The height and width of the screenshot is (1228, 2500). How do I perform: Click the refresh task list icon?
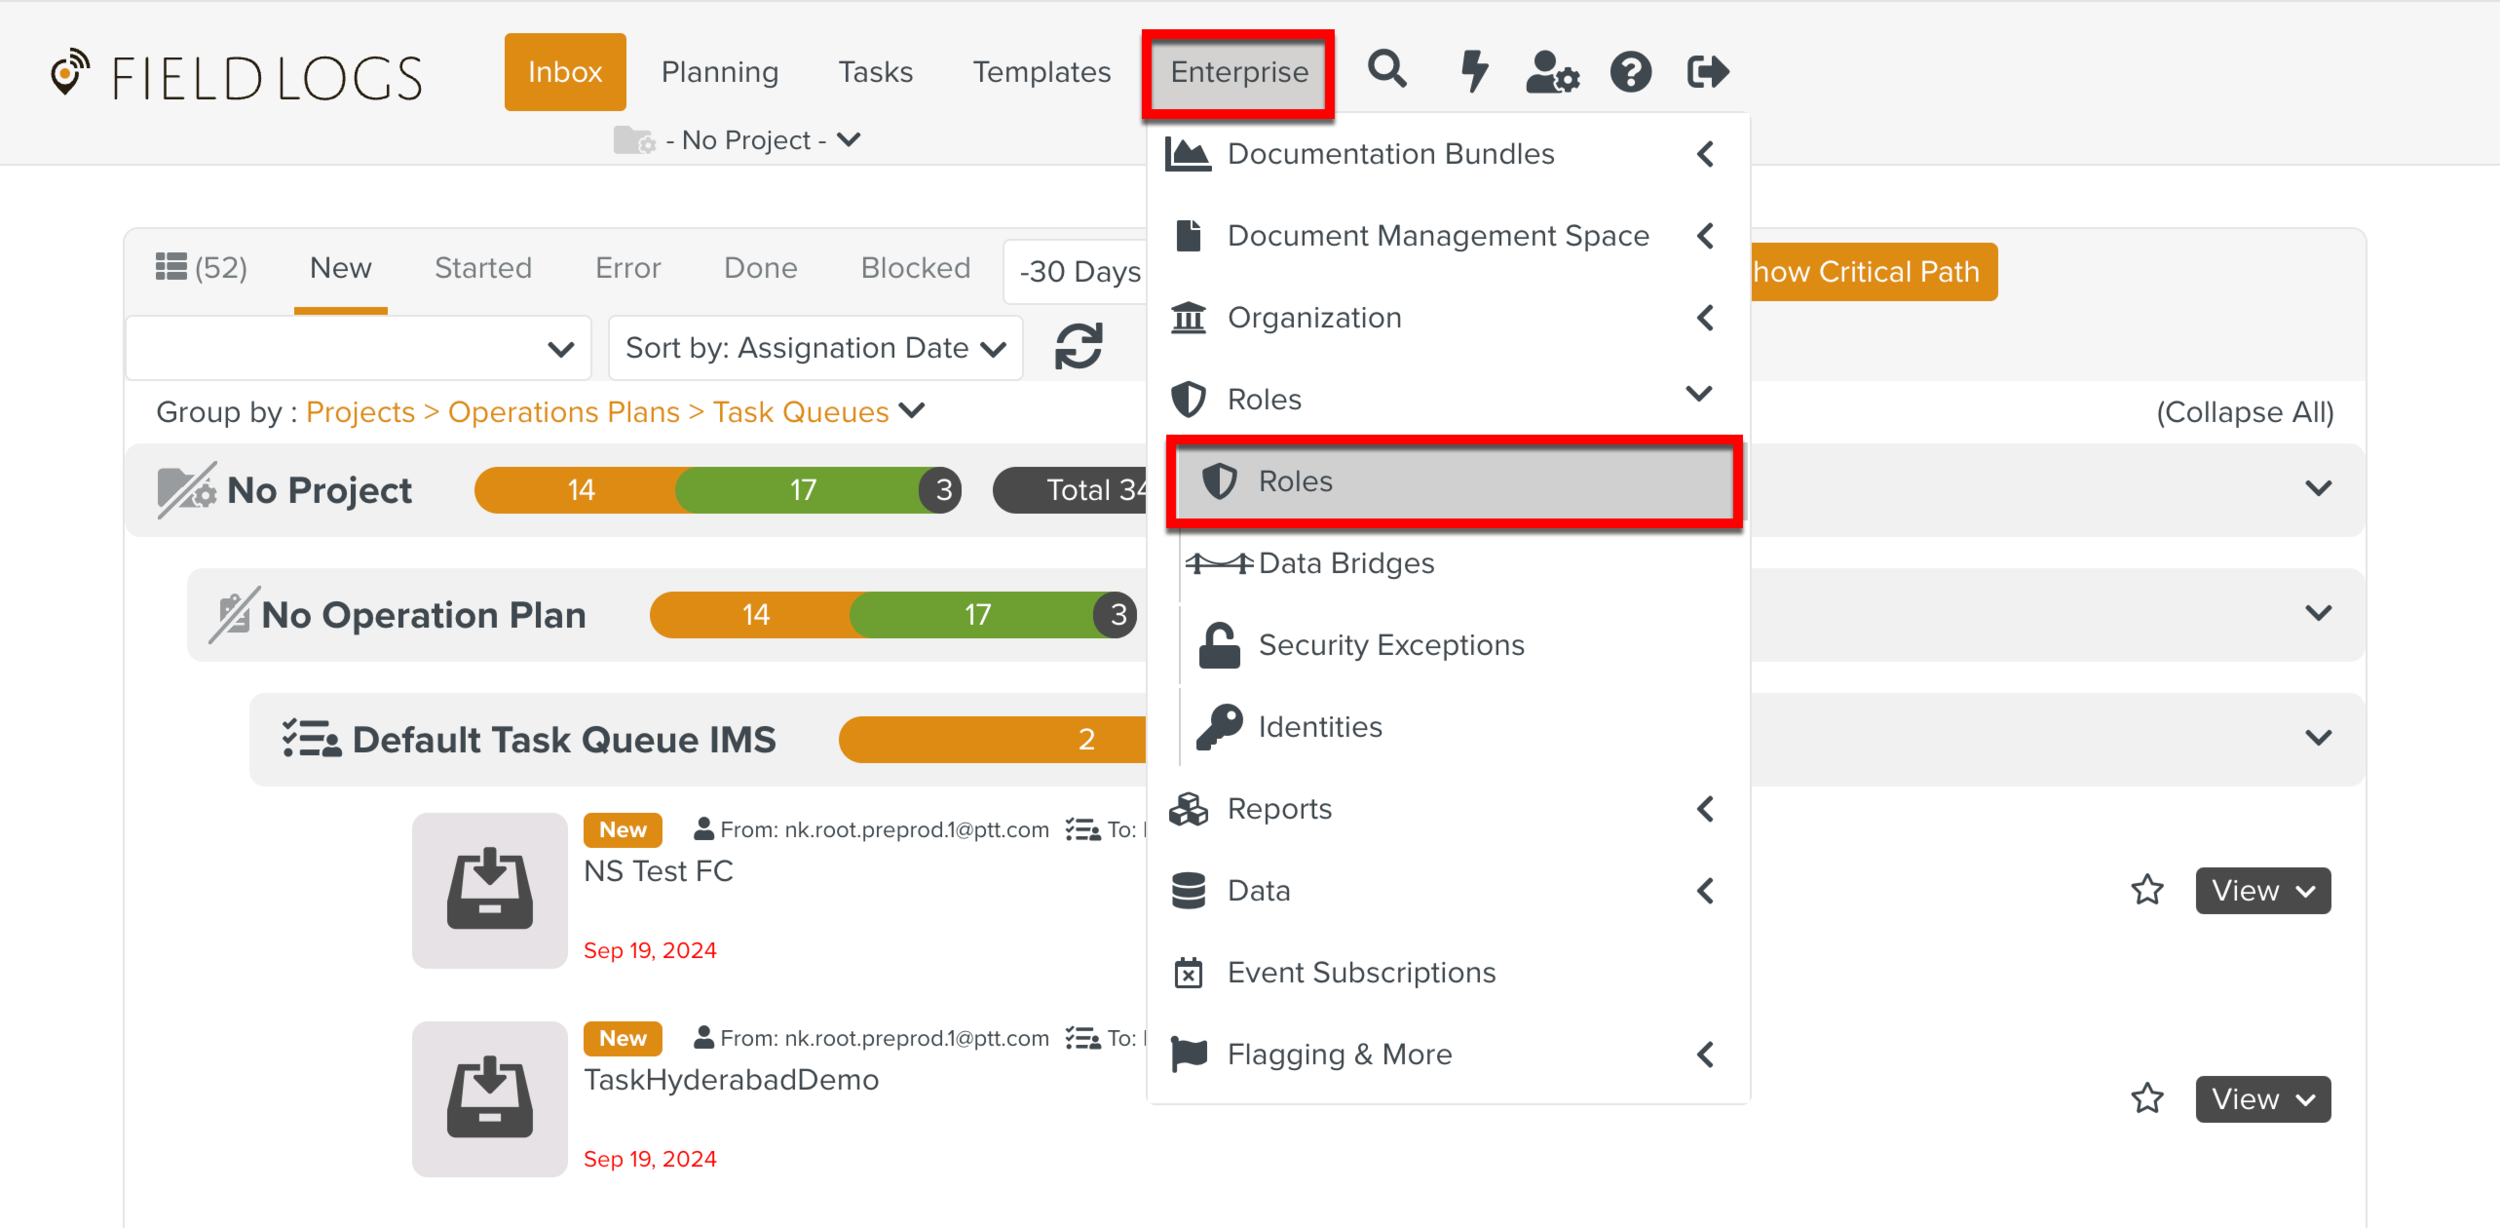pos(1078,347)
